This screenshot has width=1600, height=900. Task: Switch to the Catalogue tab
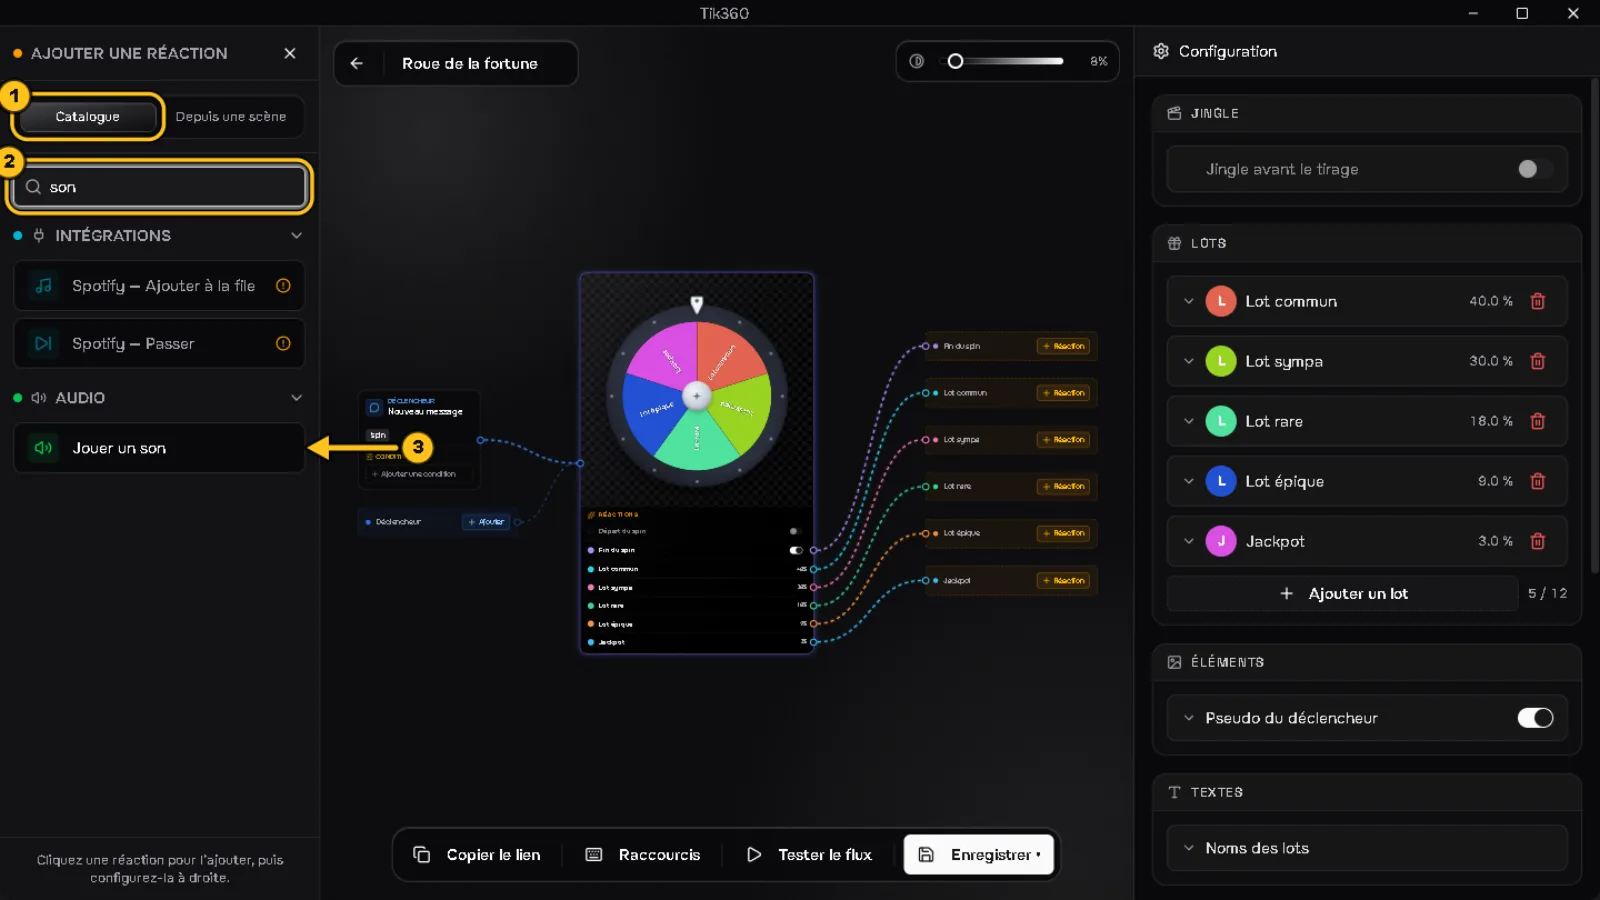tap(88, 117)
